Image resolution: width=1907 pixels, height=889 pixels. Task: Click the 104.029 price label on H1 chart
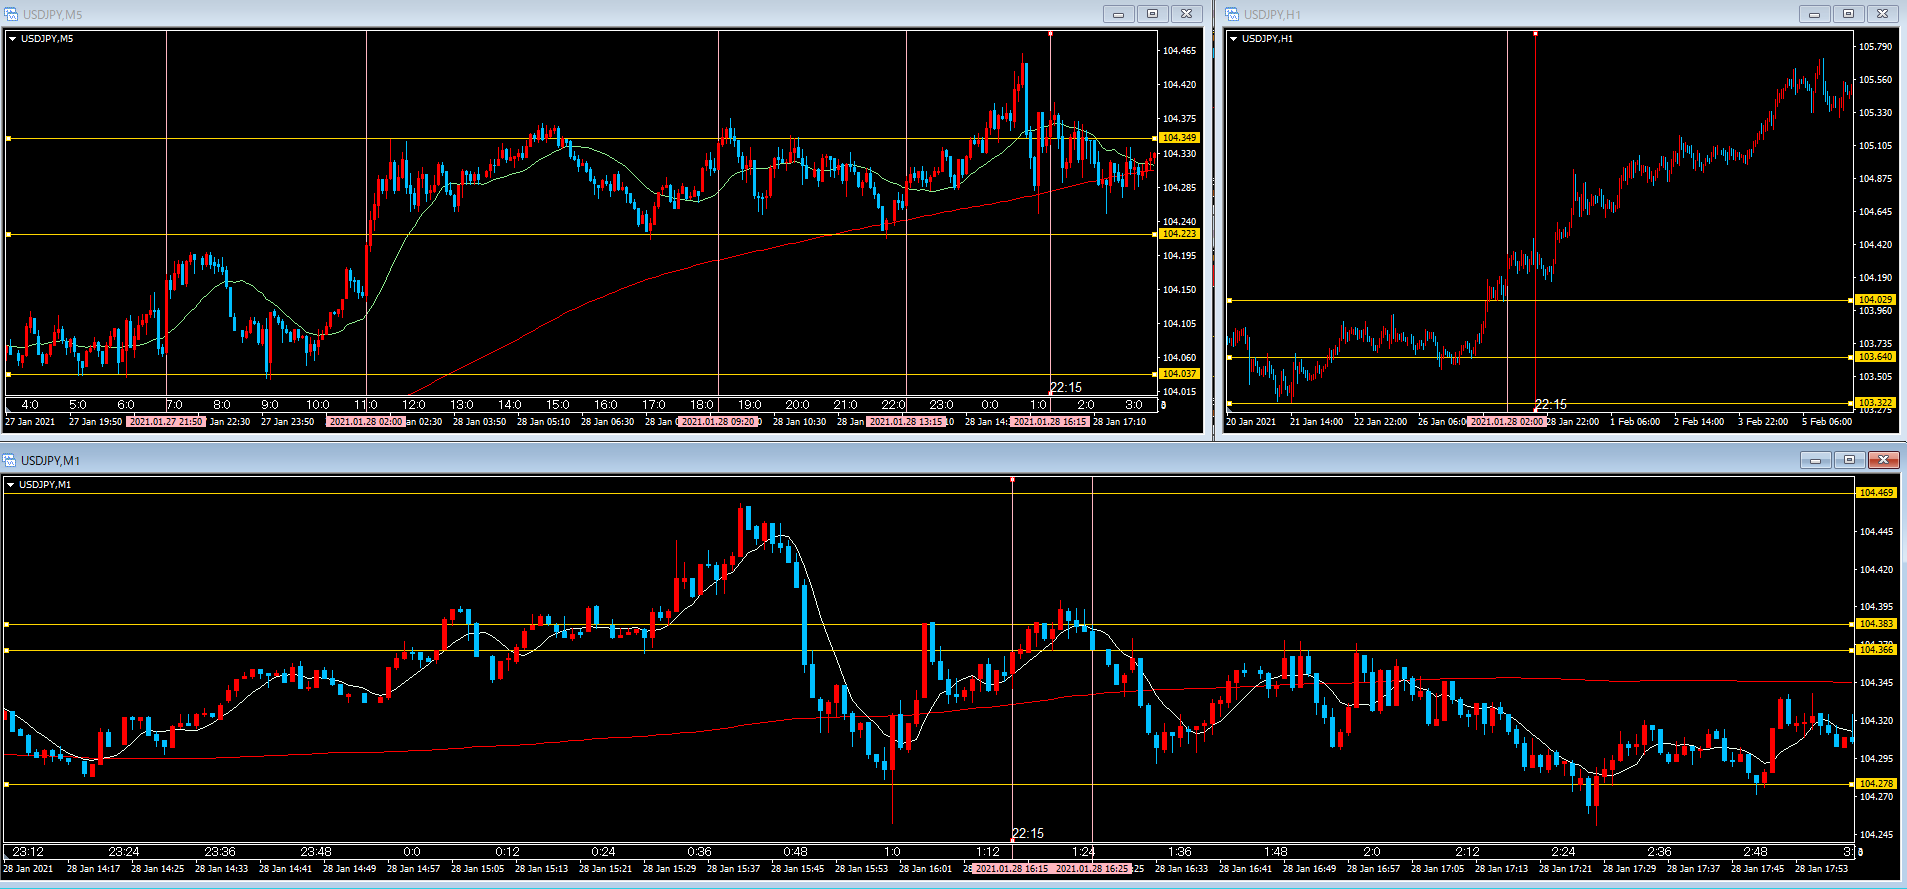click(x=1875, y=300)
